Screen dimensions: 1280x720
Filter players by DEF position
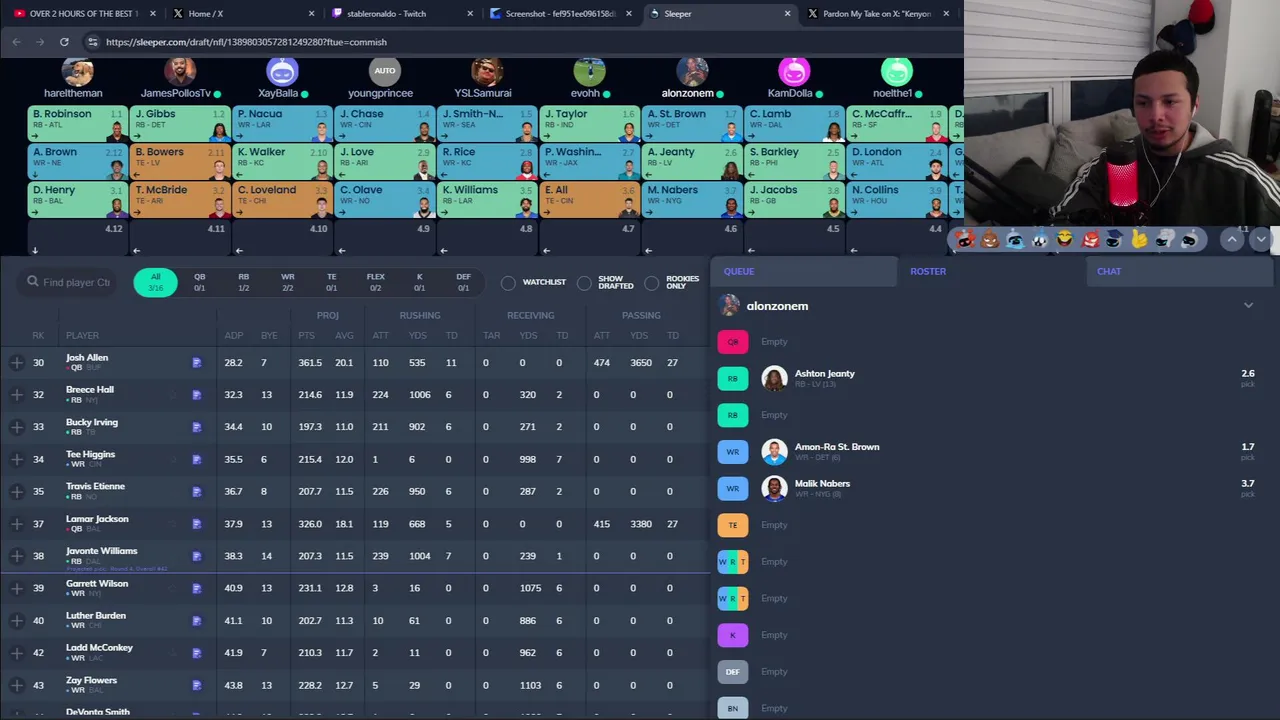463,283
